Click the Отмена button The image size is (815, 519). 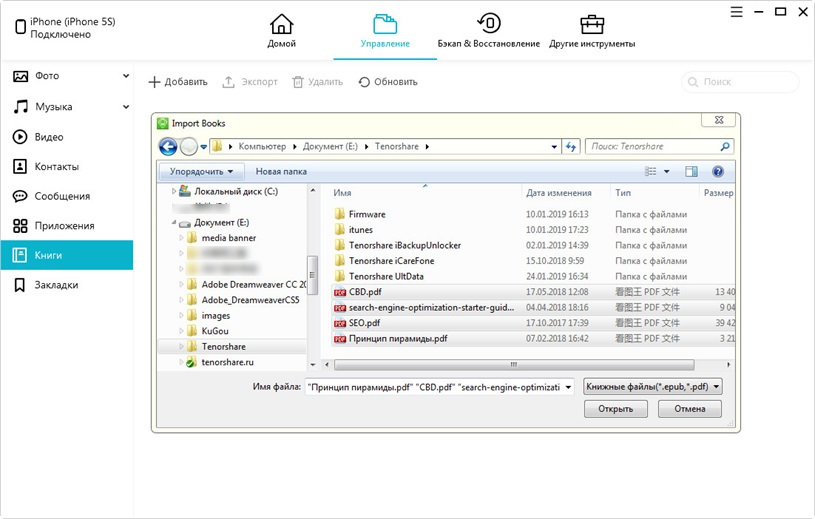pos(690,409)
